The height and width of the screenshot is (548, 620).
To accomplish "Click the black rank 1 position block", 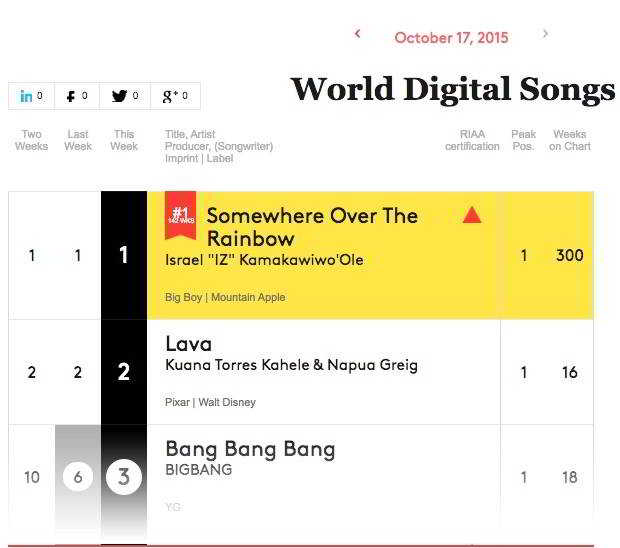I will (x=124, y=255).
